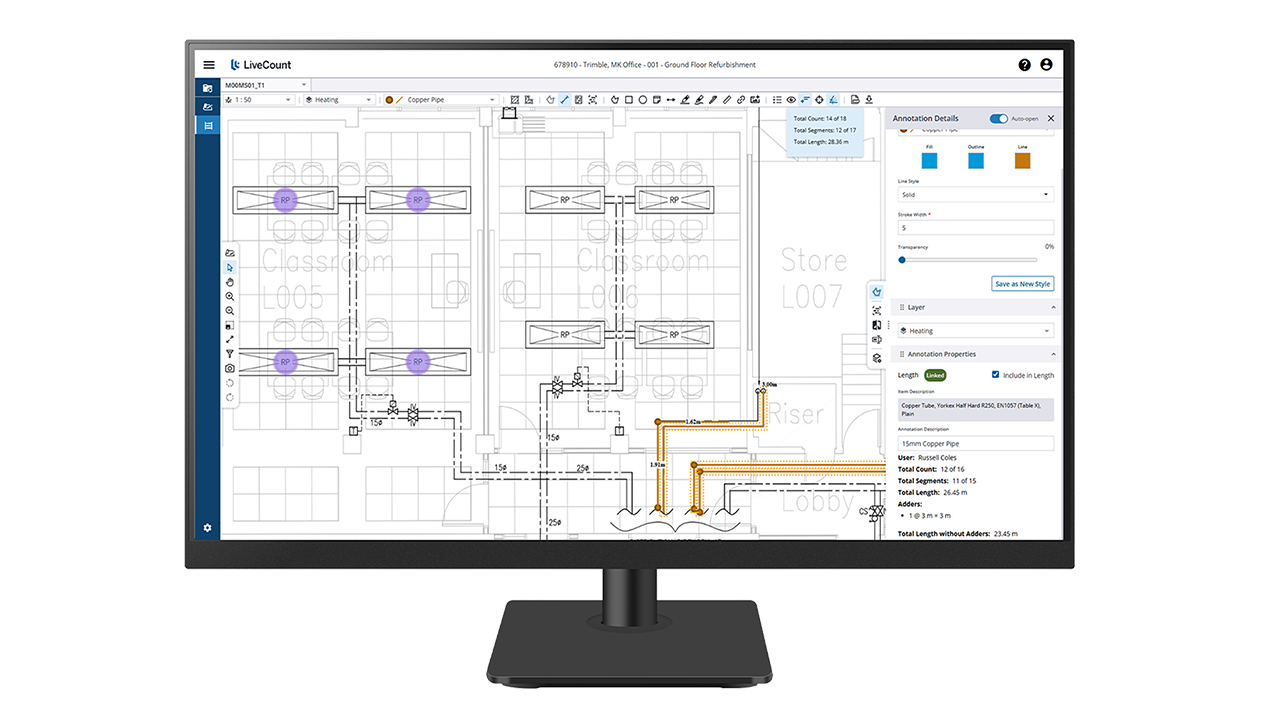Click the export document icon in toolbar

point(855,100)
